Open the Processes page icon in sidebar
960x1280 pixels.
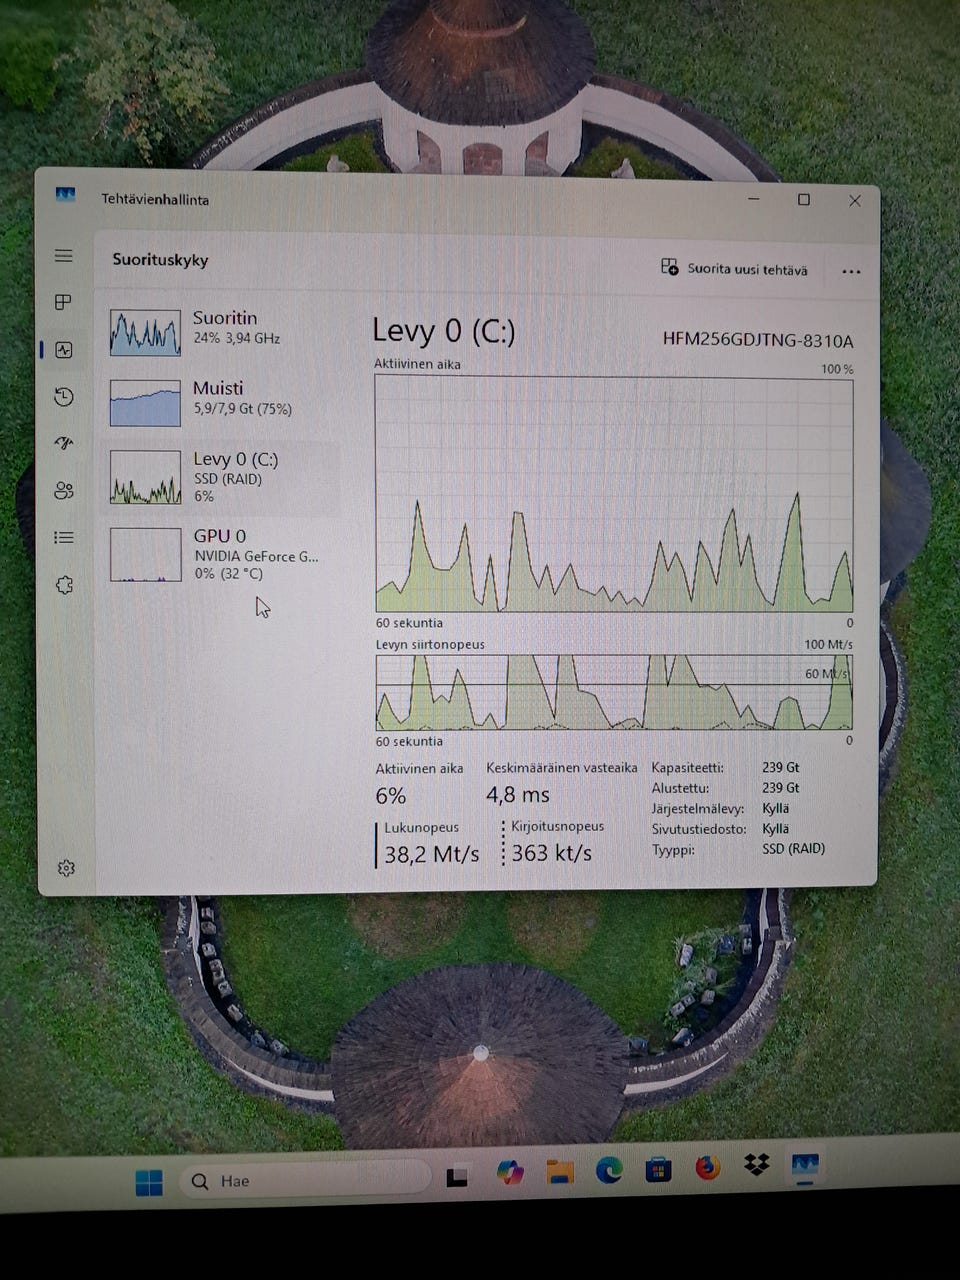point(64,302)
